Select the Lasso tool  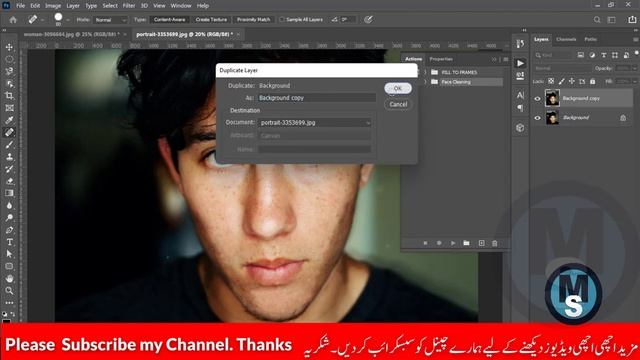[x=9, y=71]
